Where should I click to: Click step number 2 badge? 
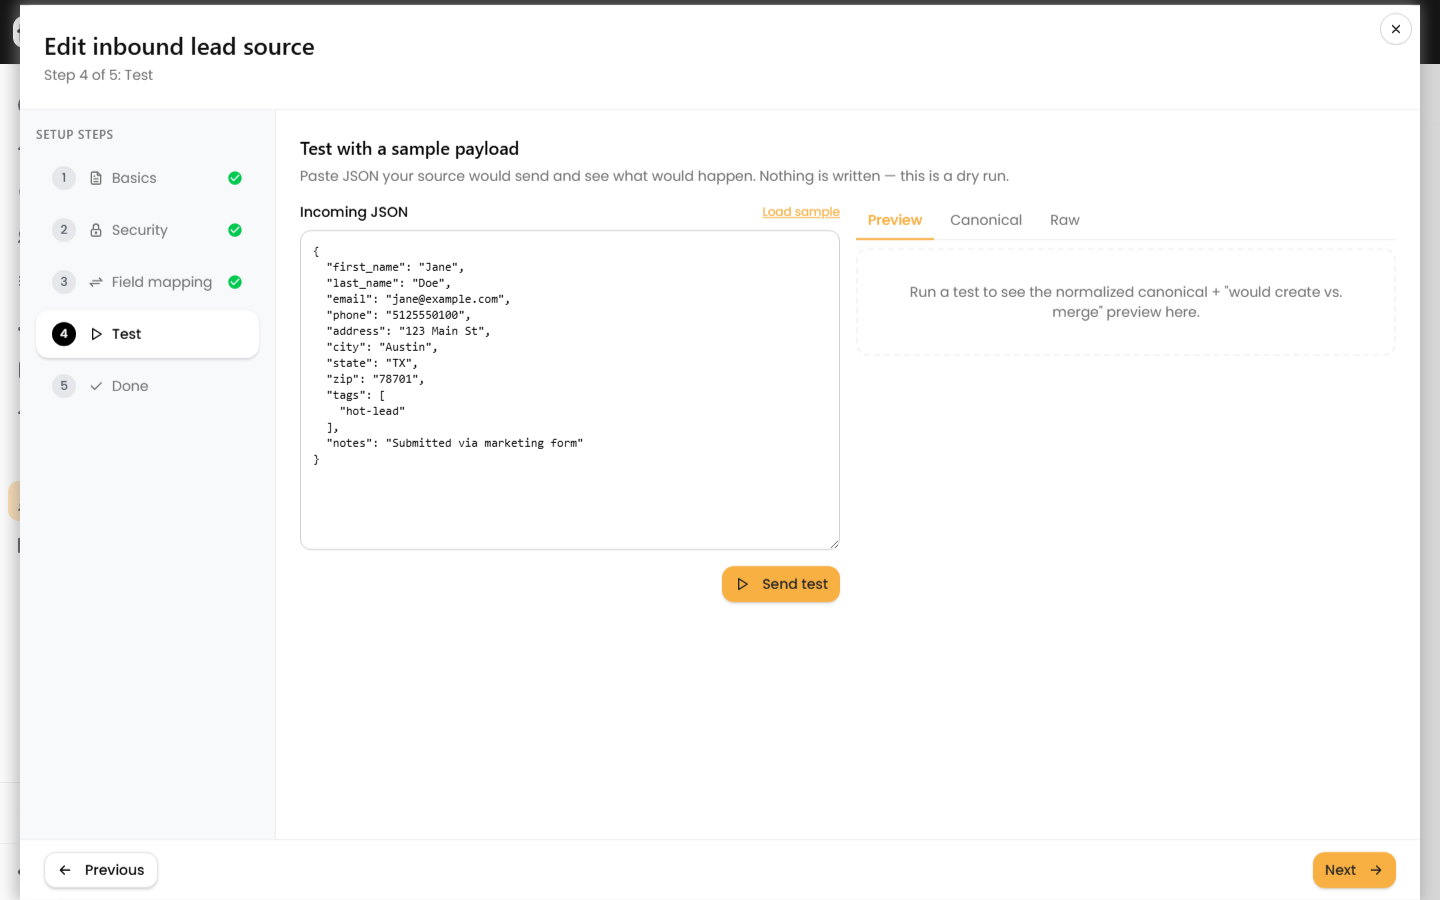coord(64,230)
